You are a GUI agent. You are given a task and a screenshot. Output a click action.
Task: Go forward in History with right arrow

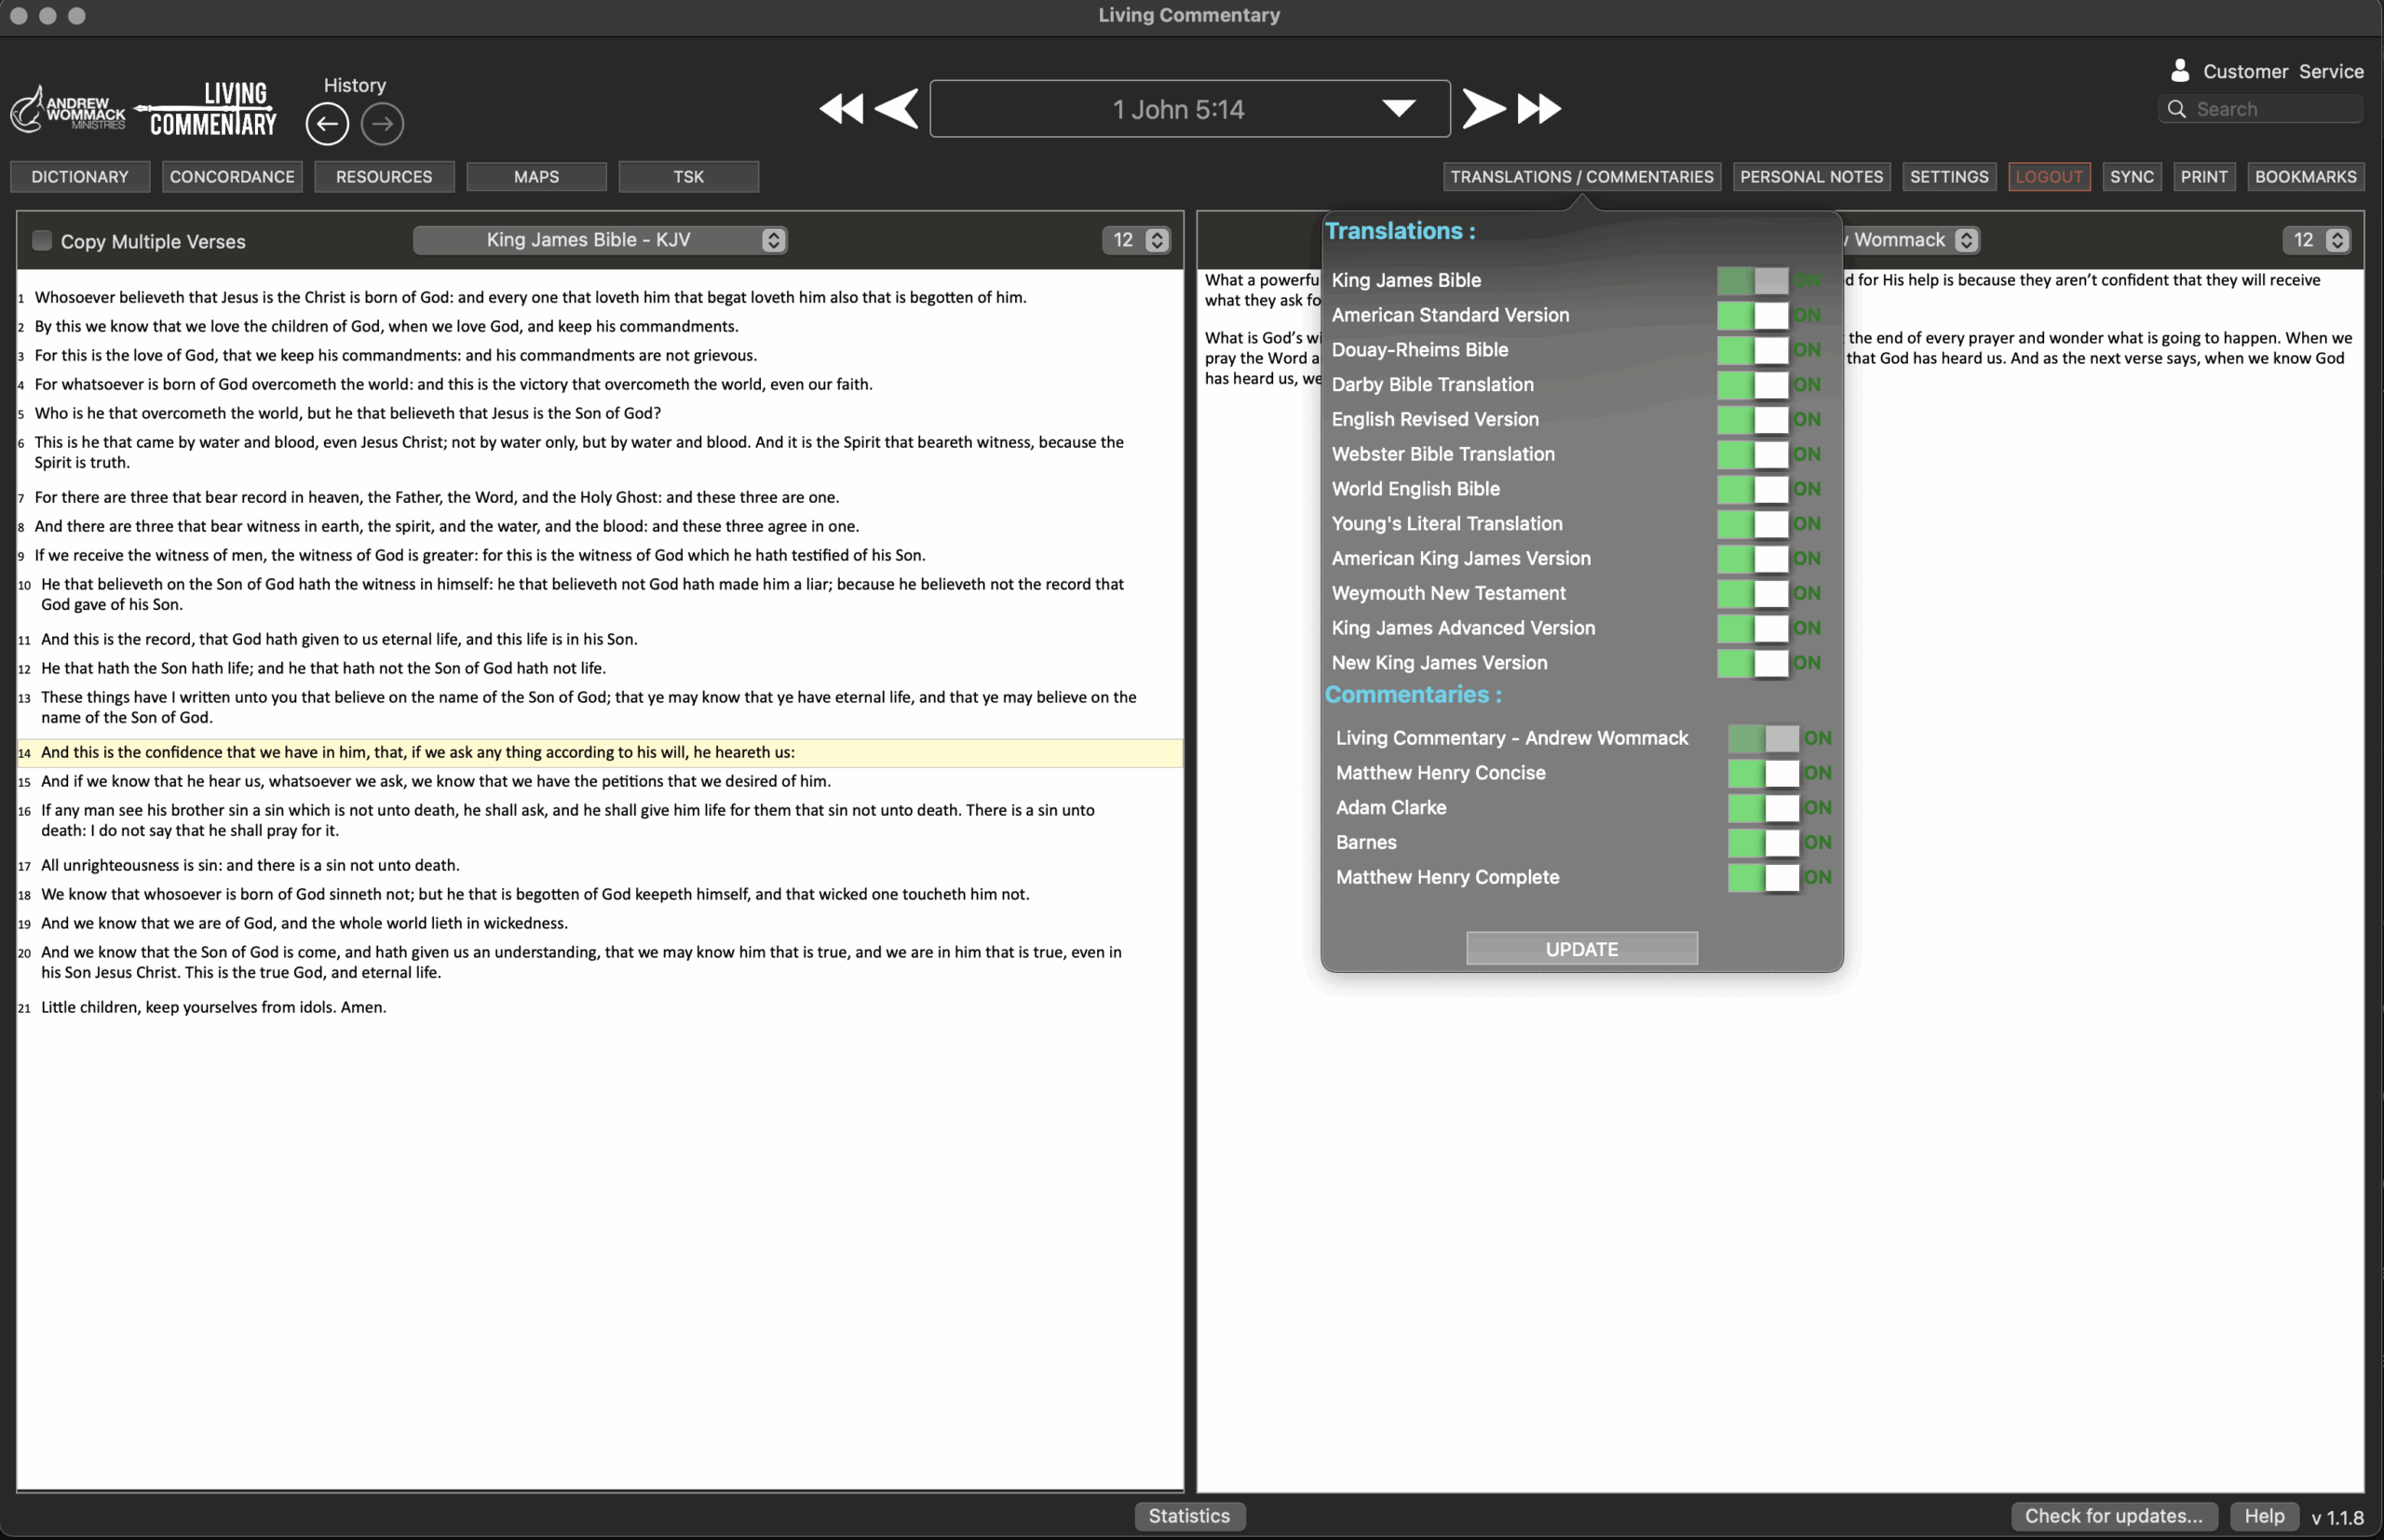382,124
